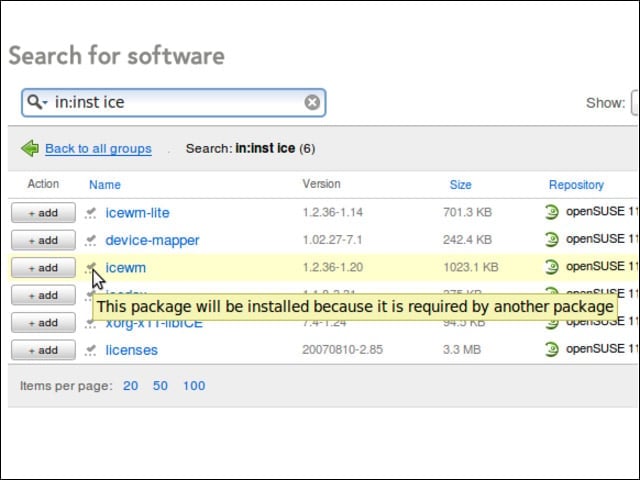Sort results by the Repository column header
The width and height of the screenshot is (640, 480).
576,185
